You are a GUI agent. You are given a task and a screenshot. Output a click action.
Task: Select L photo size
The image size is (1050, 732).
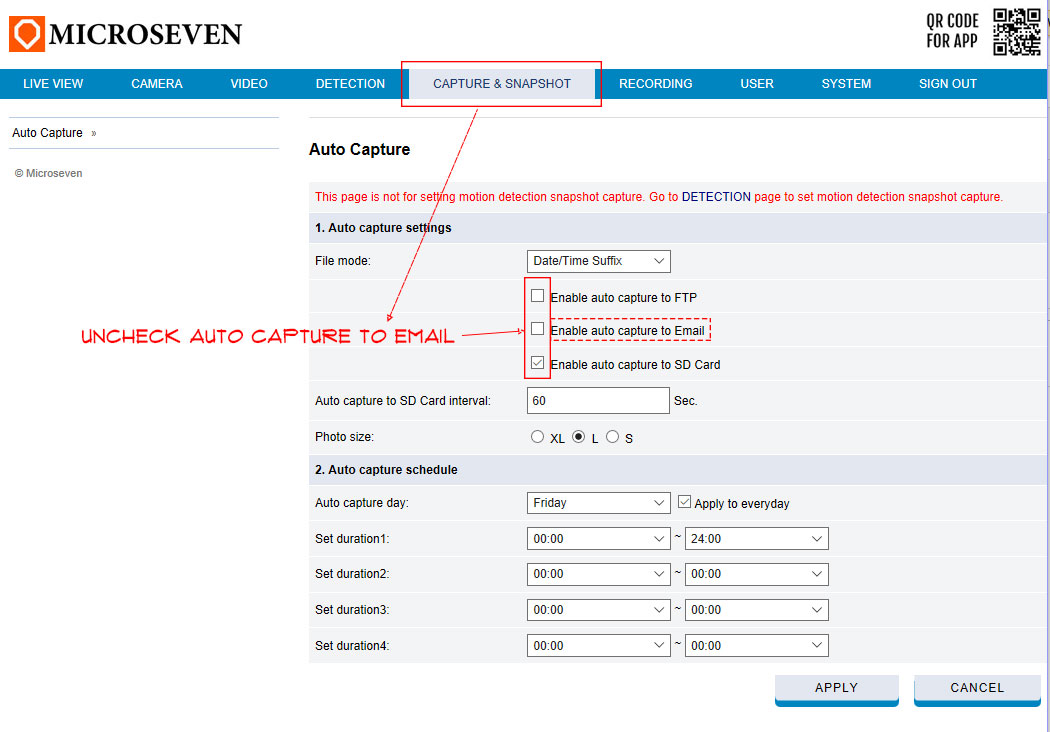(579, 437)
